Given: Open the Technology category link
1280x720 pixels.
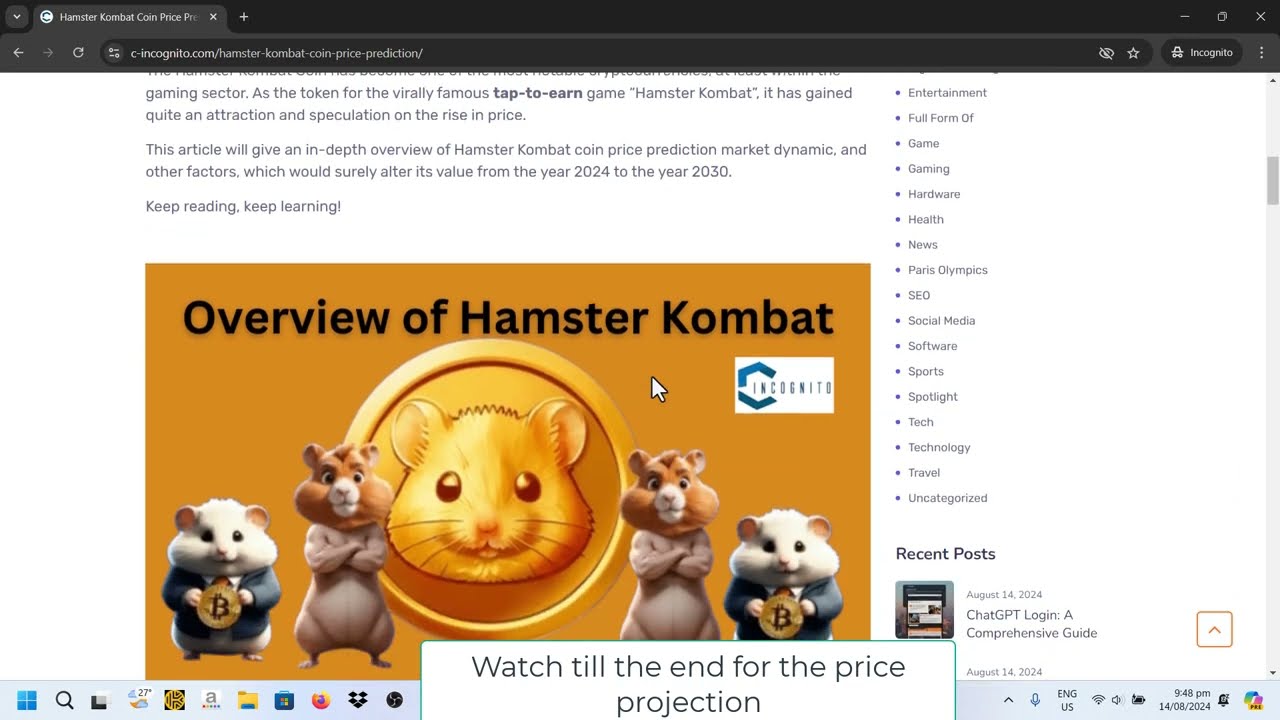Looking at the screenshot, I should [x=939, y=448].
